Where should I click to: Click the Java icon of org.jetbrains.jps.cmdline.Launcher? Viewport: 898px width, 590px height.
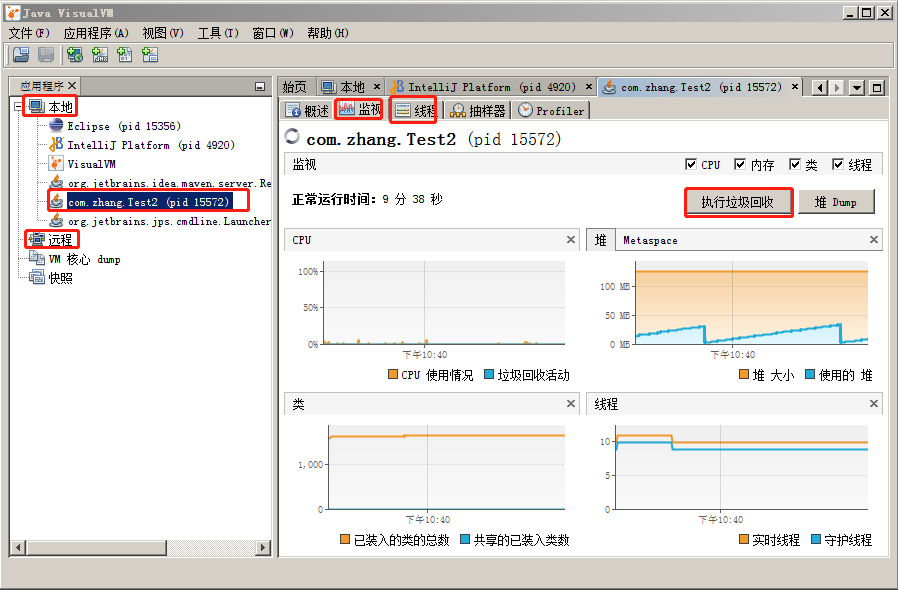click(56, 221)
